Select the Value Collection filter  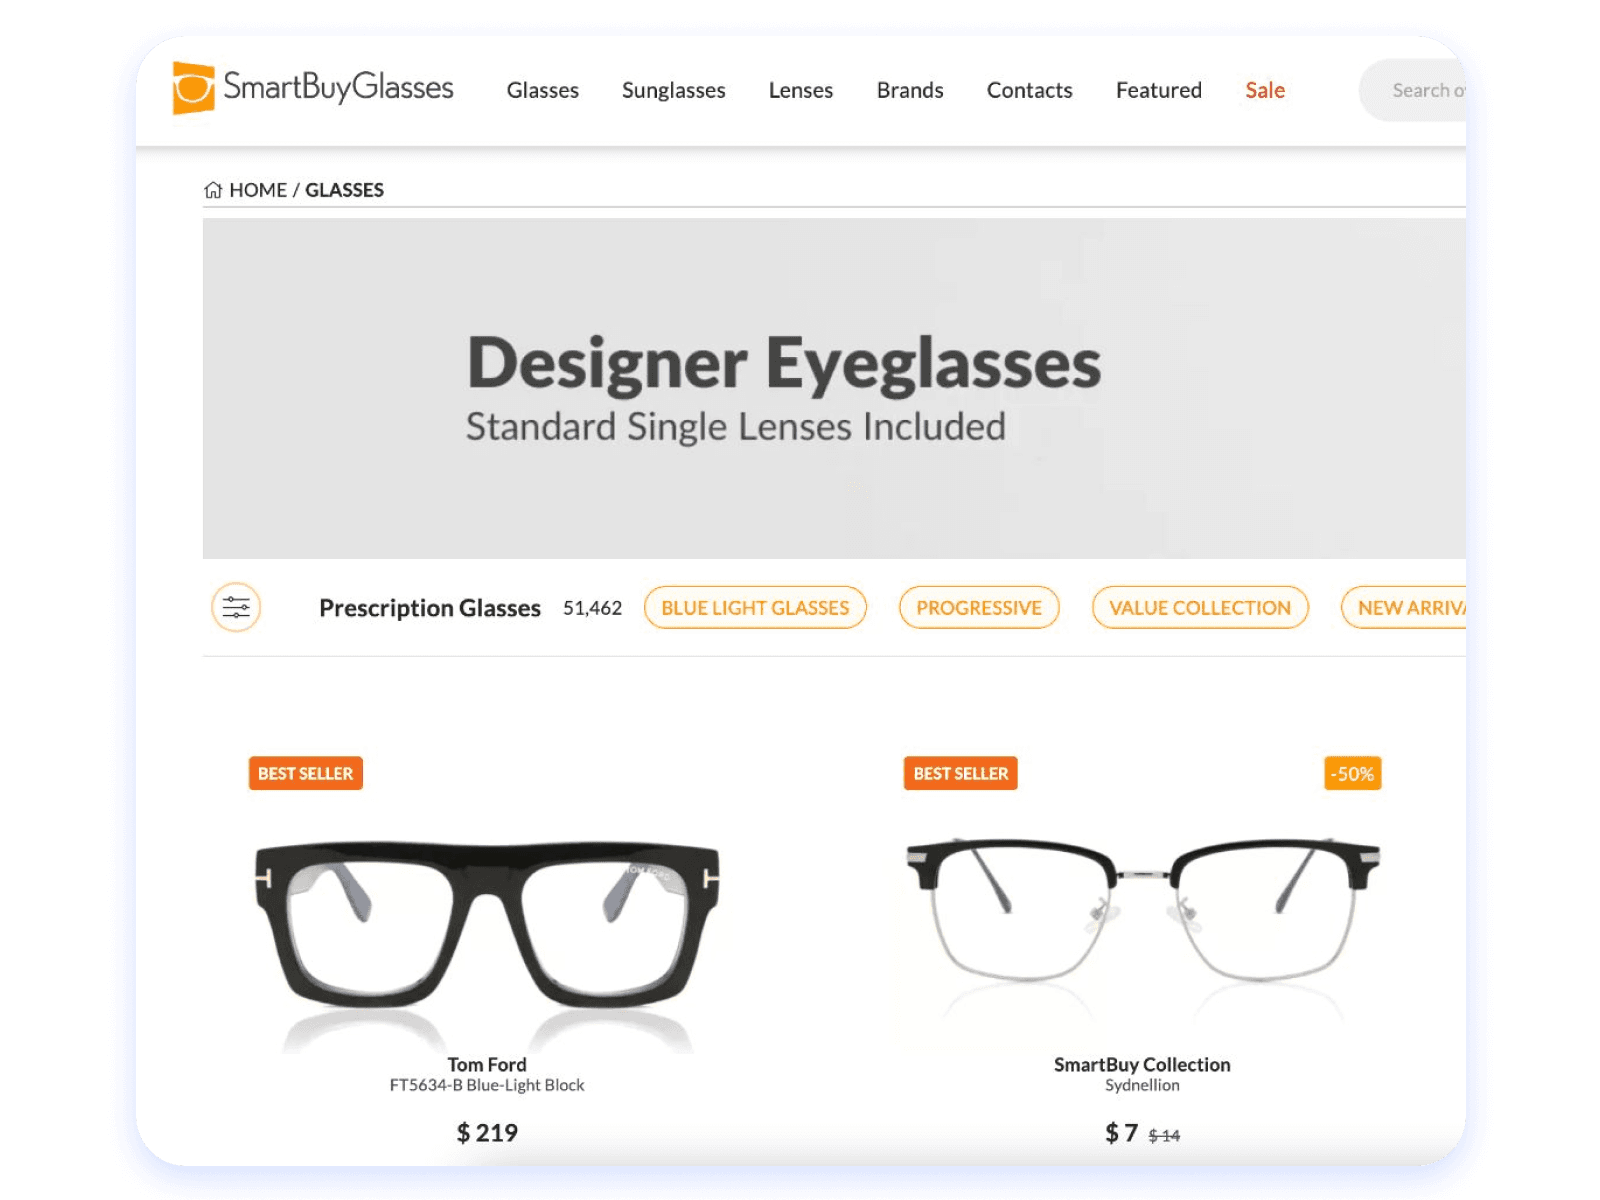coord(1200,607)
